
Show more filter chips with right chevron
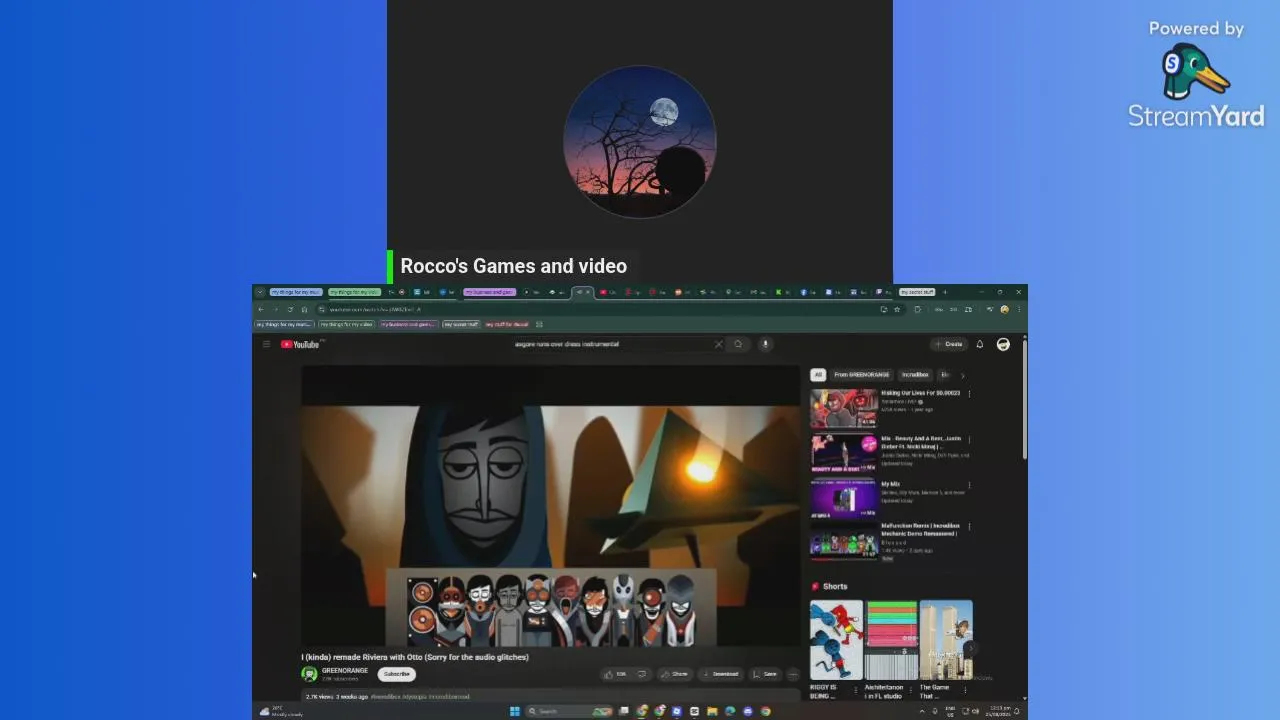click(962, 375)
